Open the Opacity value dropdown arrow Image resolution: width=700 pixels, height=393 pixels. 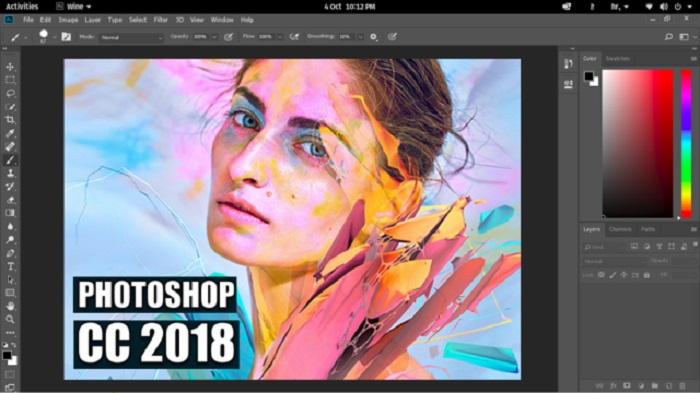pyautogui.click(x=214, y=37)
